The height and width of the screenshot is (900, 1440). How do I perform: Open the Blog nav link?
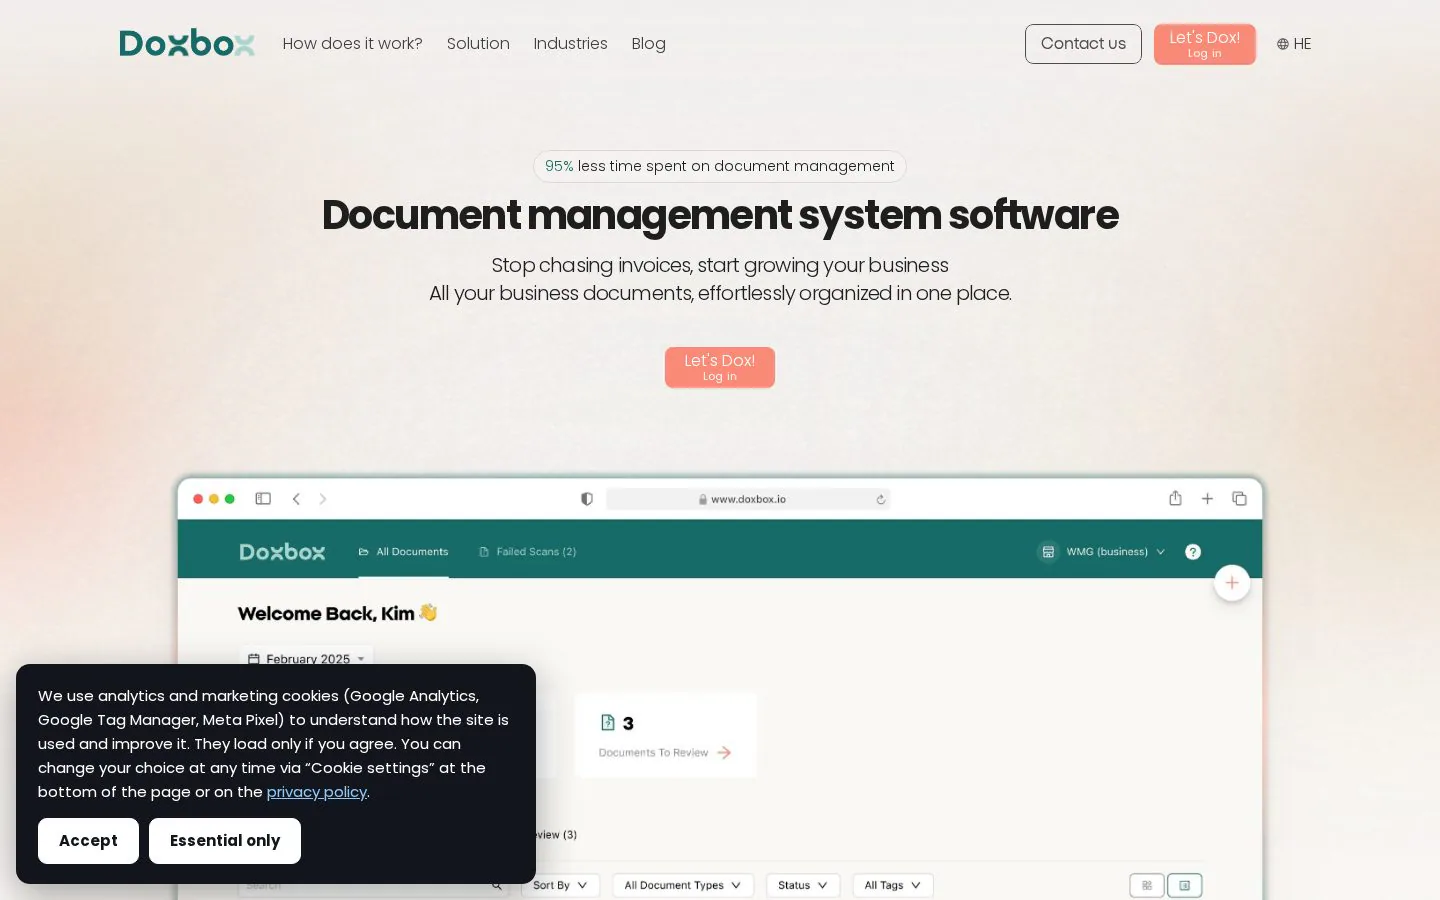click(648, 44)
